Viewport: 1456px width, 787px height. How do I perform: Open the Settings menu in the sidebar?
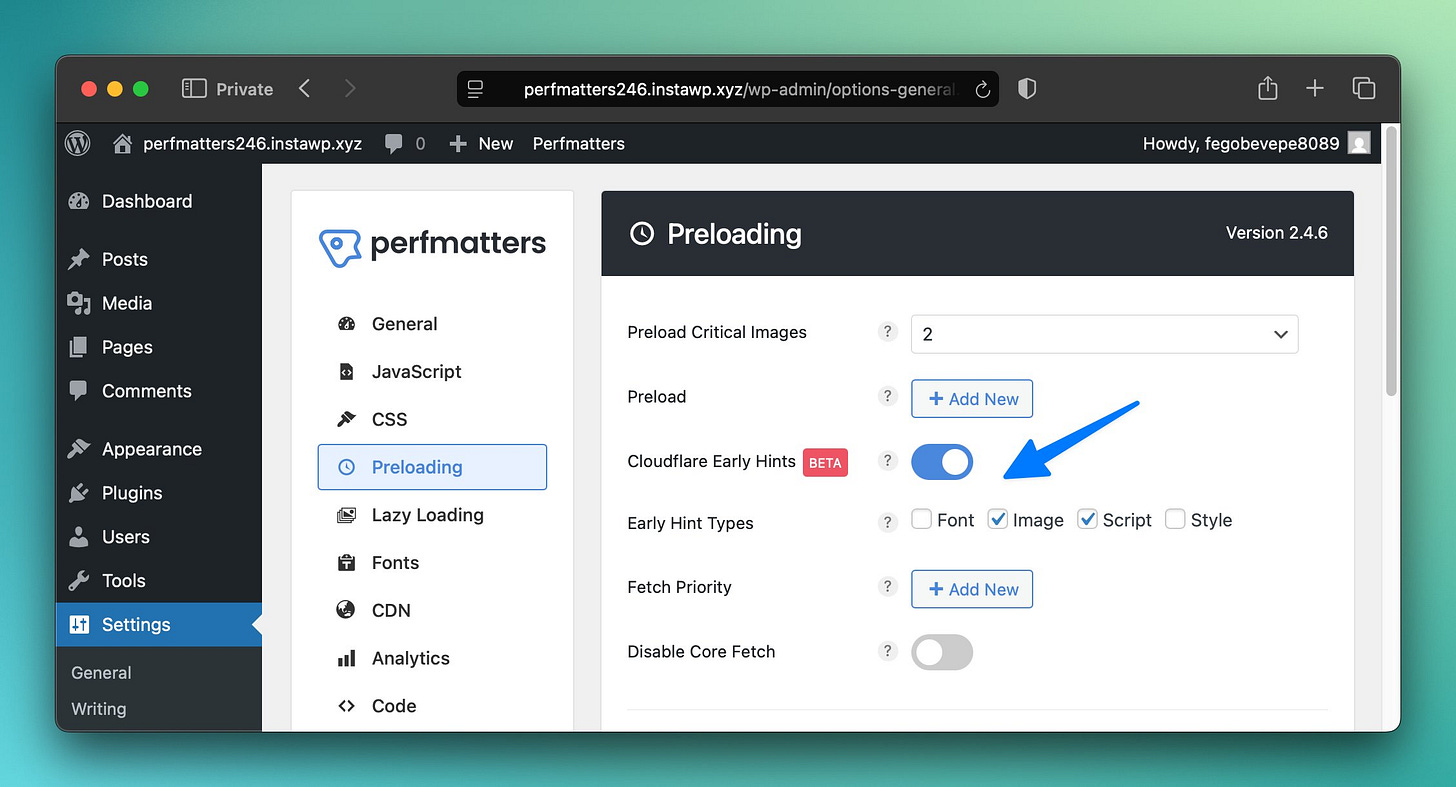(x=159, y=625)
